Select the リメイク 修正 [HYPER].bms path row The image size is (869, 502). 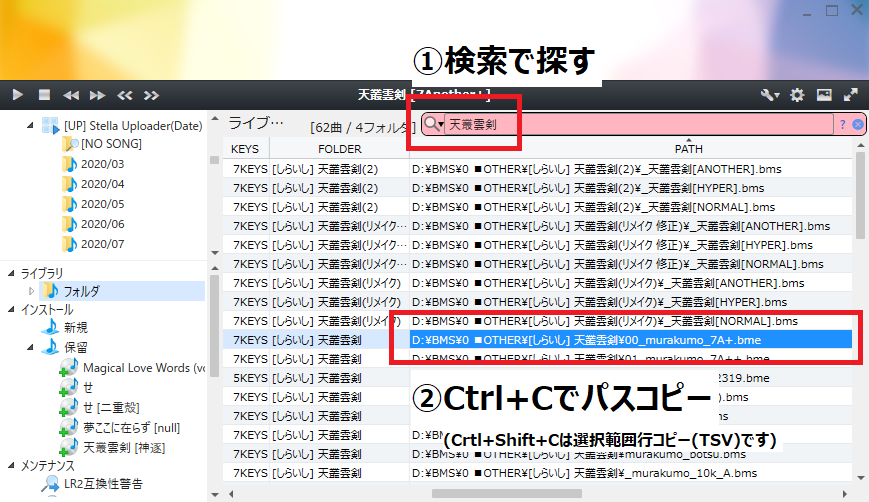click(x=538, y=245)
